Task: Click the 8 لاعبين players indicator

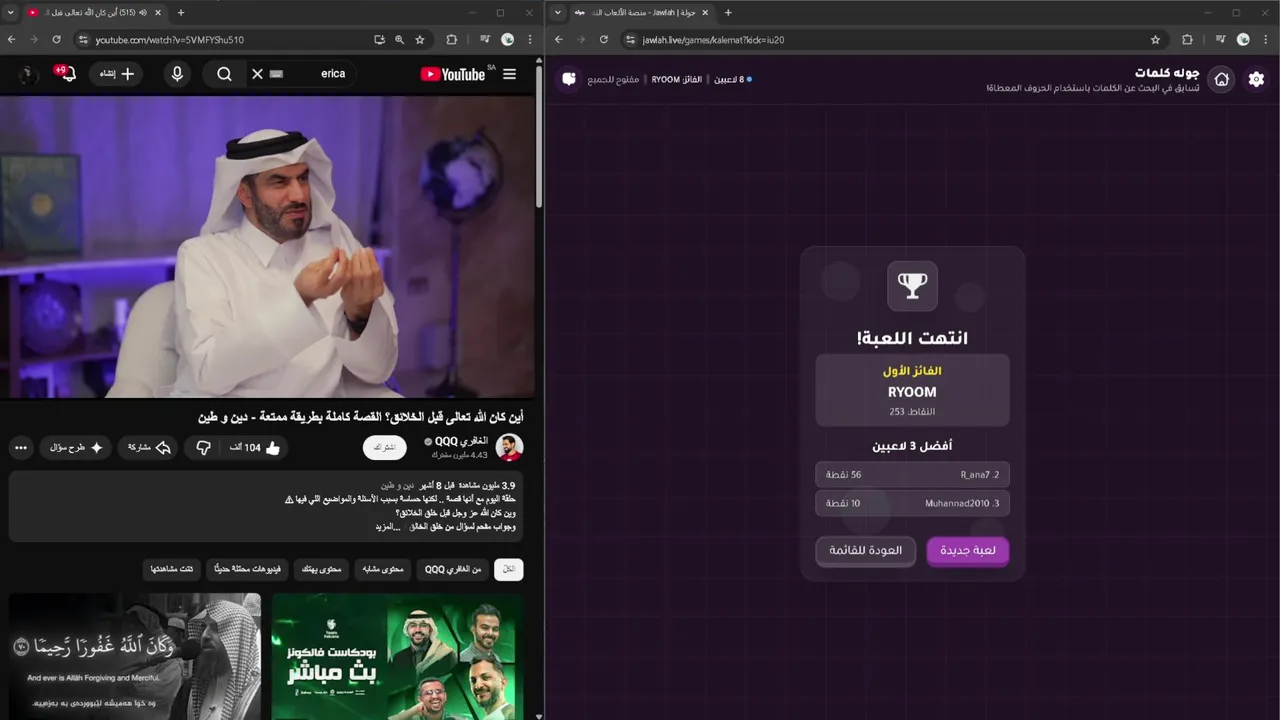Action: tap(732, 79)
